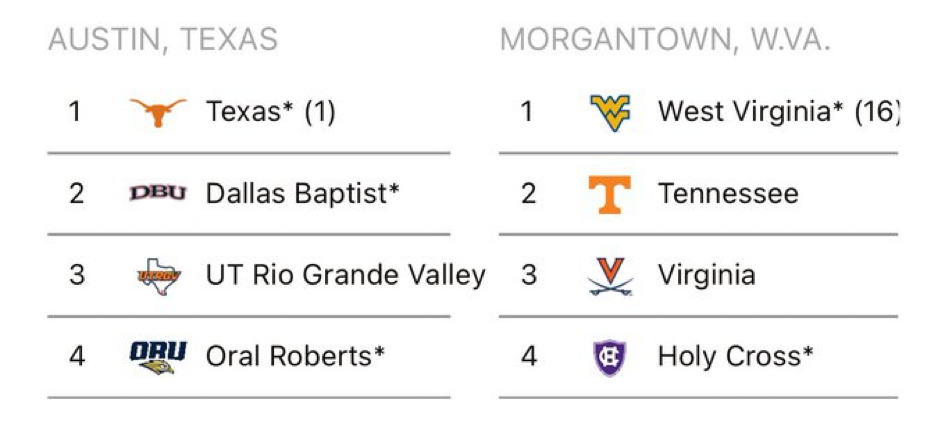
Task: Select the Virginia crossed sabres logo
Action: [x=610, y=276]
